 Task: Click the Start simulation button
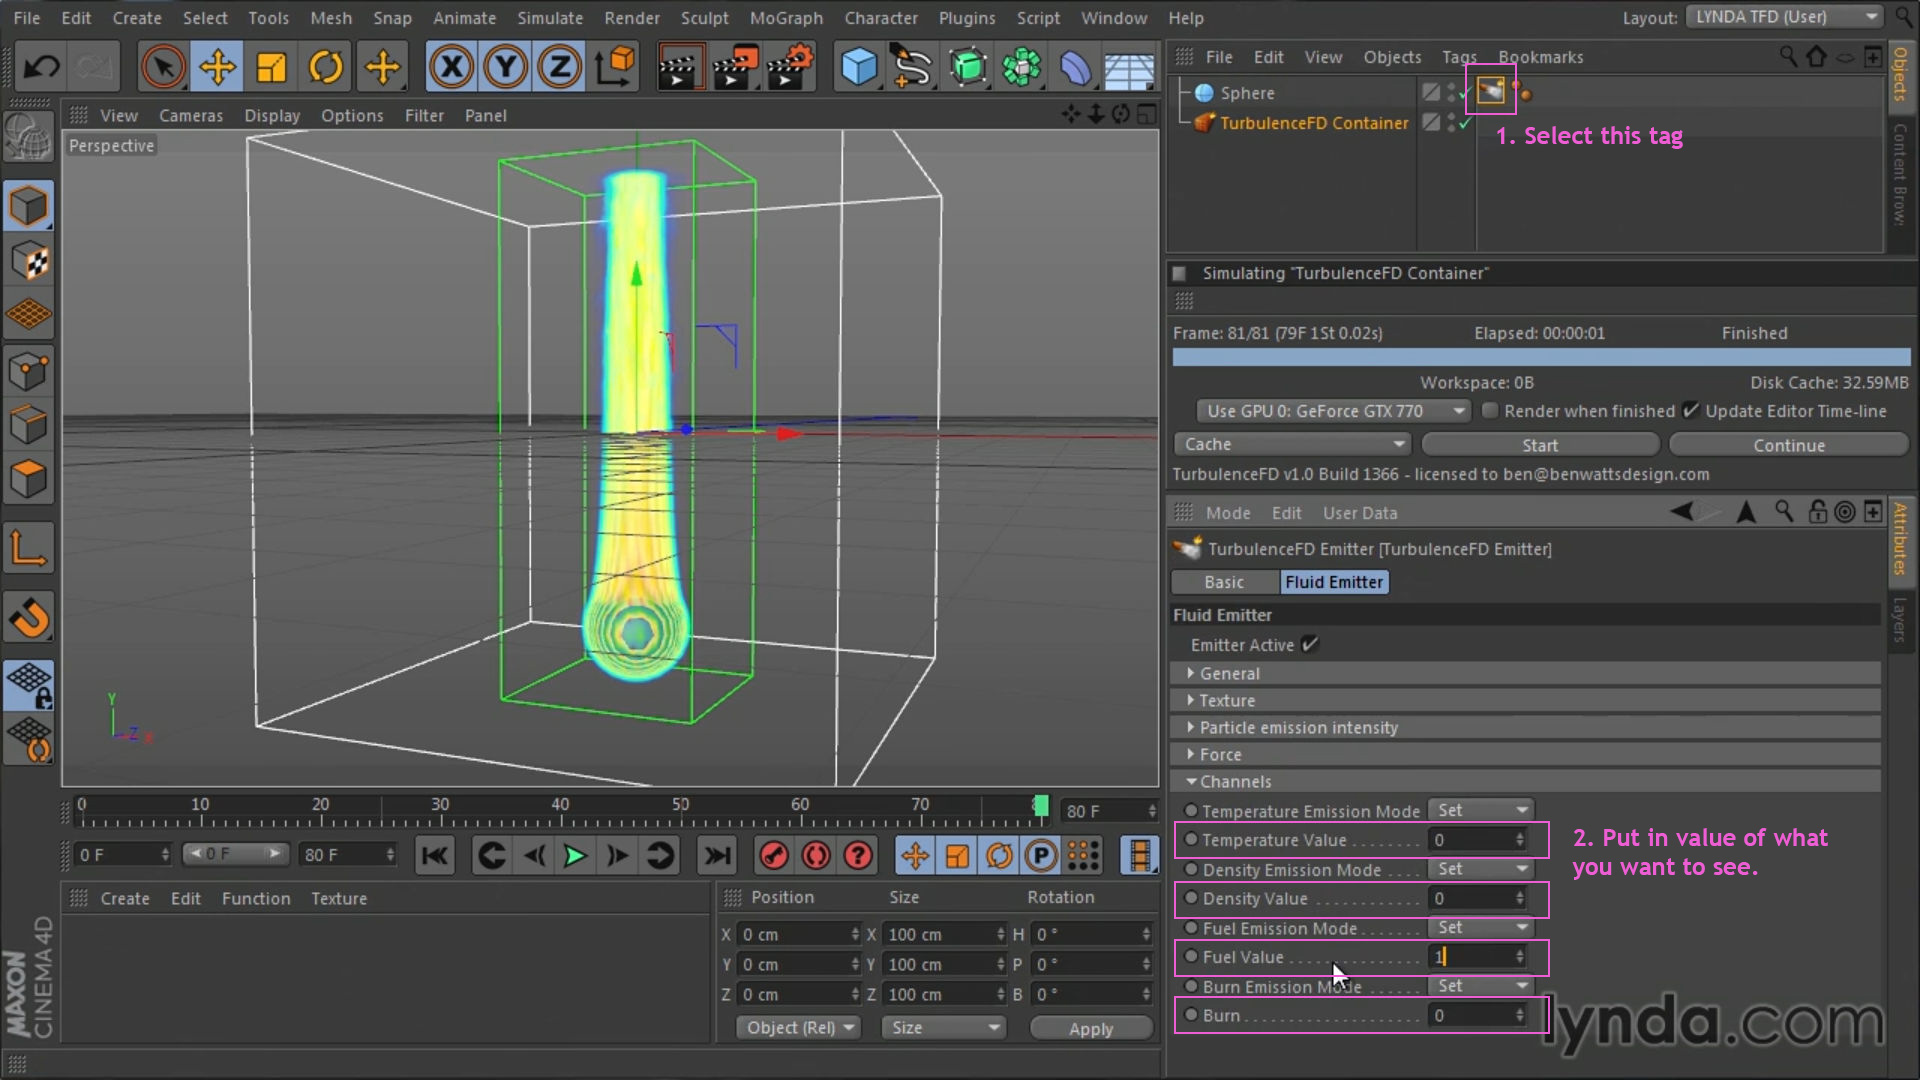(1539, 445)
